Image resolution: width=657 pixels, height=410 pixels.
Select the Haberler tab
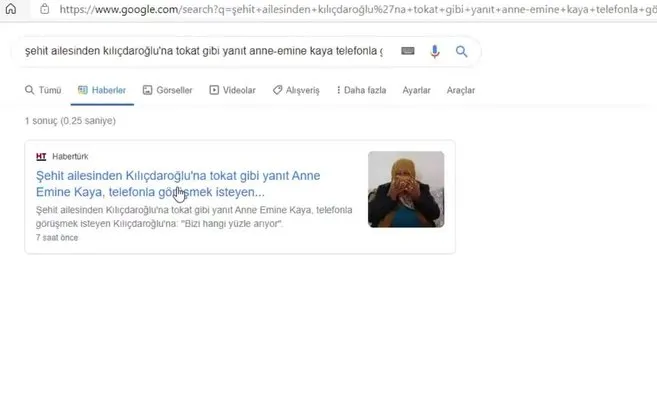[x=102, y=90]
